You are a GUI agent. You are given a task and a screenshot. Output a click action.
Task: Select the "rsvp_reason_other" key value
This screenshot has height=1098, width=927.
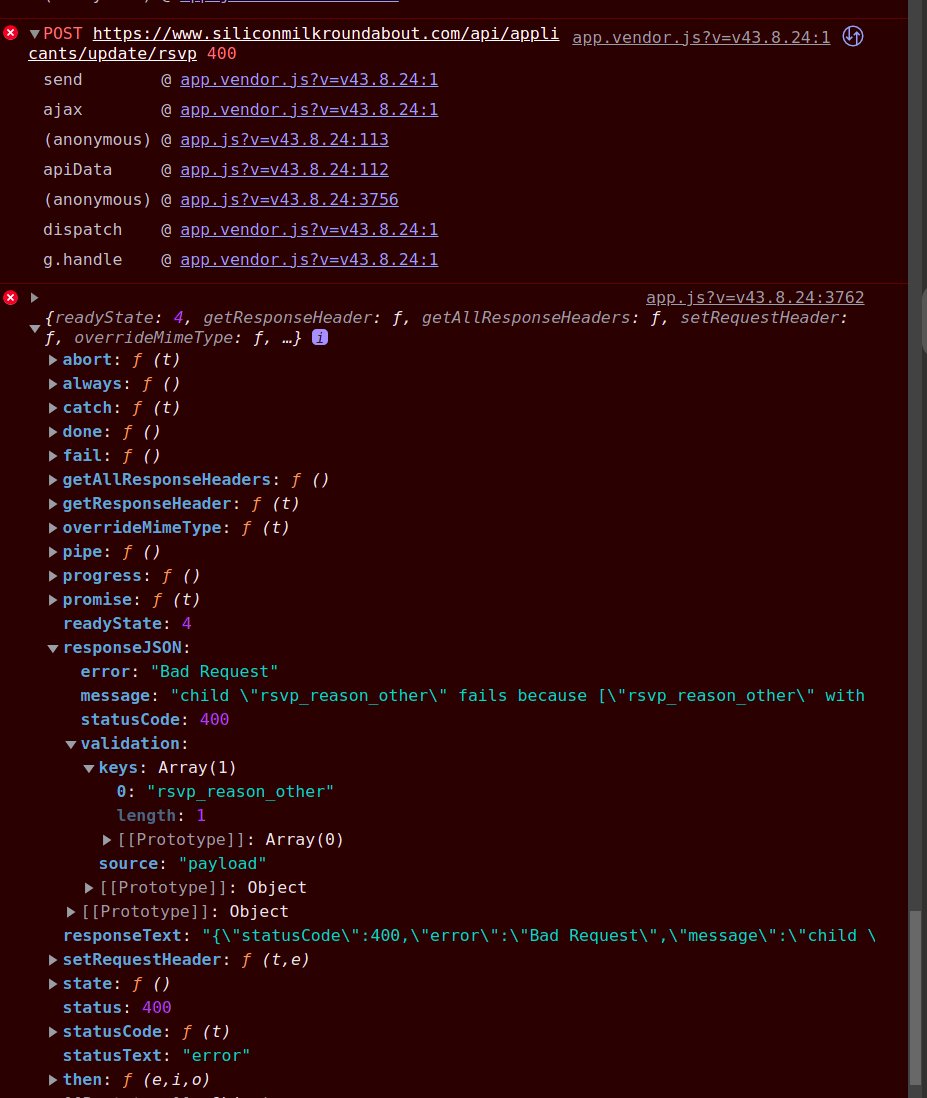(240, 792)
